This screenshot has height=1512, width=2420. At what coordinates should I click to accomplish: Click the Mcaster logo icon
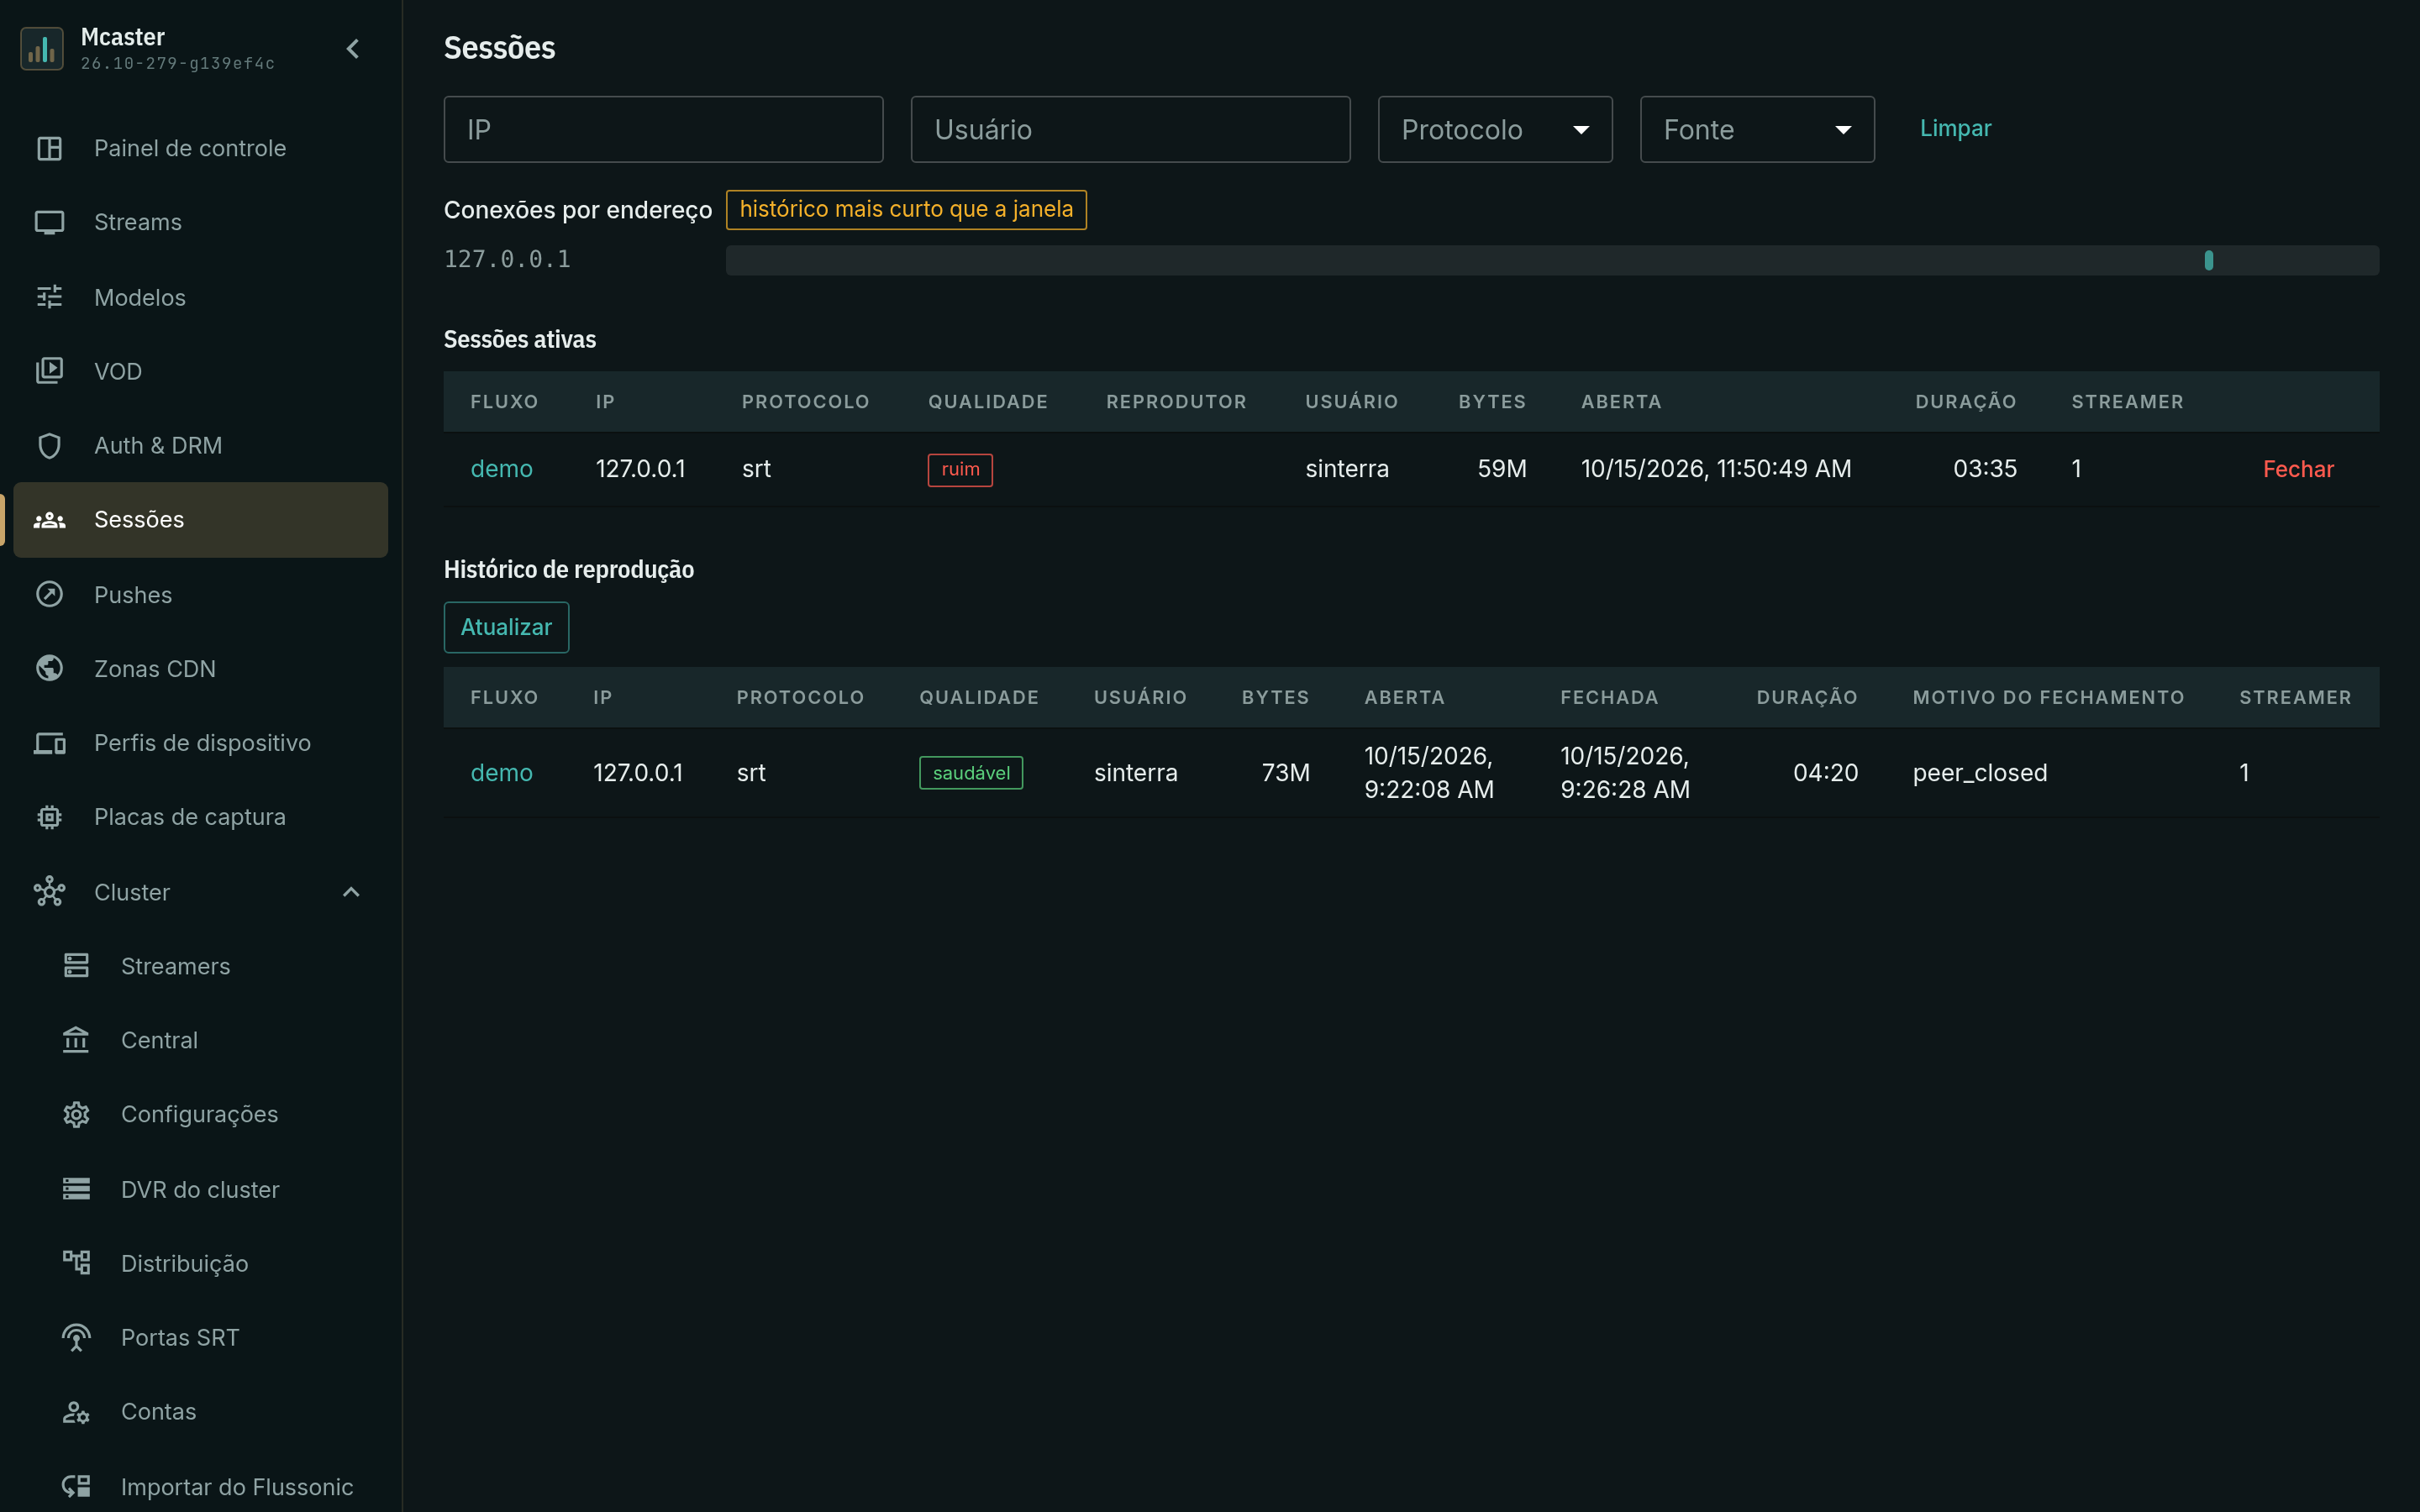click(42, 48)
